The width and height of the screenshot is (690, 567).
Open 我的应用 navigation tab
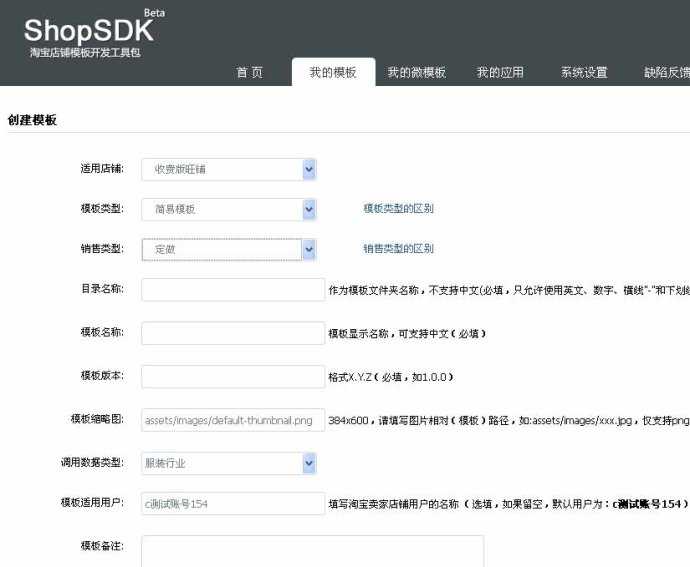(500, 73)
